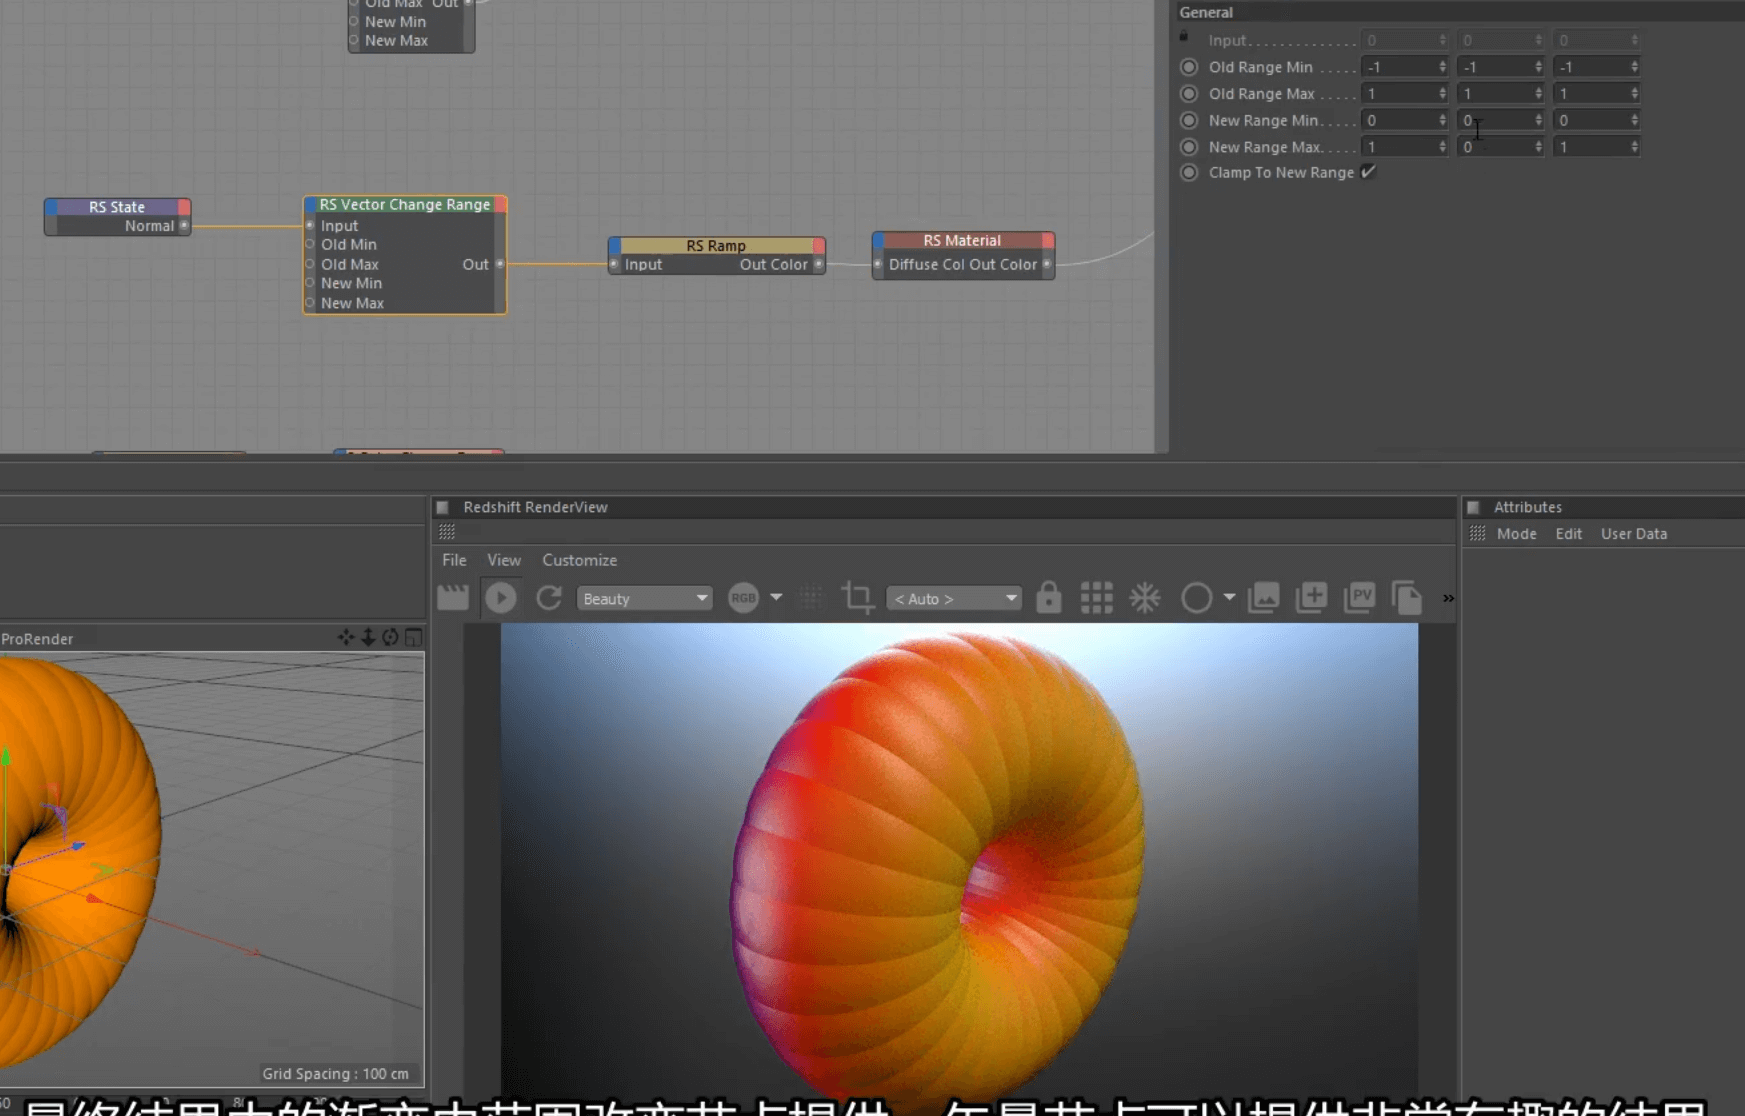Select the RS Vector Change Range node title
1745x1116 pixels.
(x=405, y=204)
